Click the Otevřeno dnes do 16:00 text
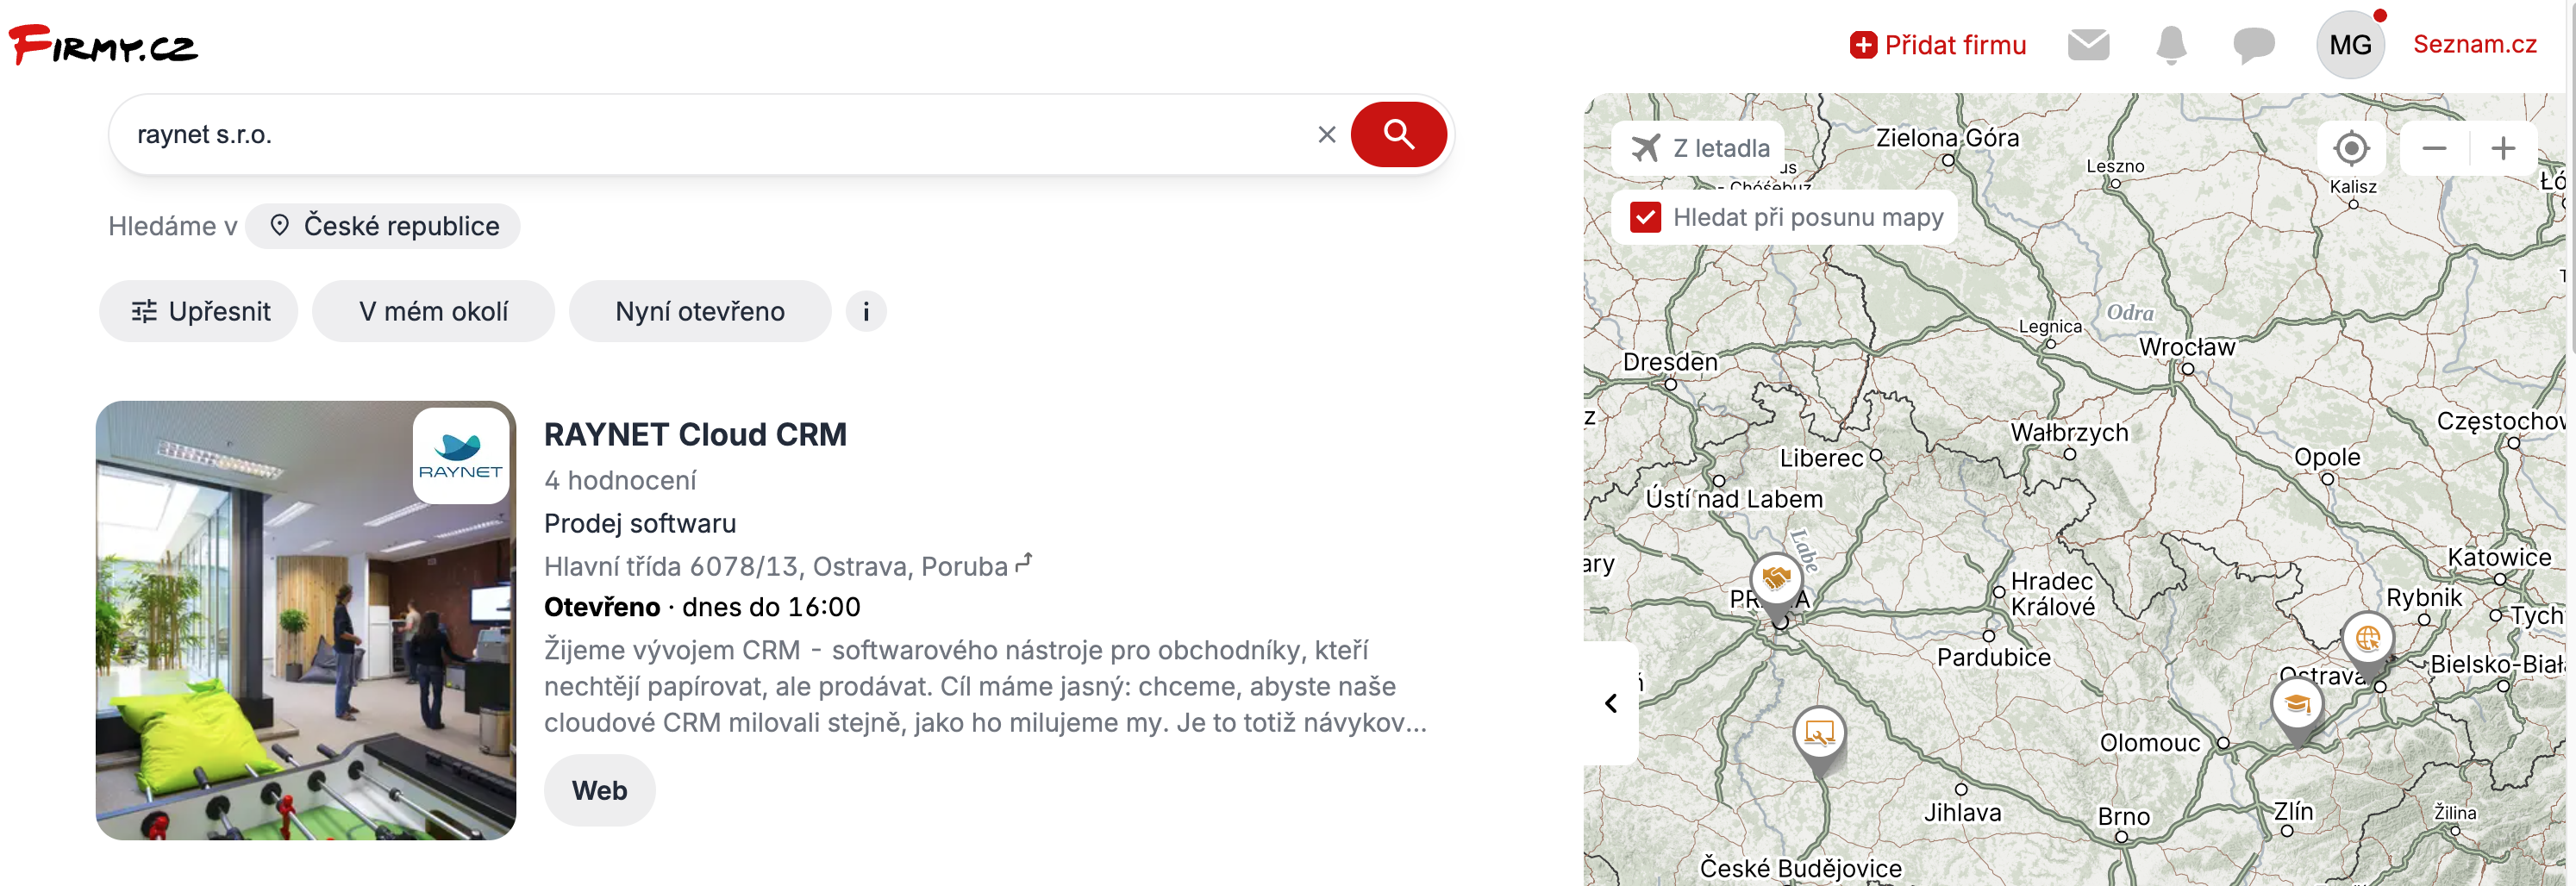 click(702, 607)
